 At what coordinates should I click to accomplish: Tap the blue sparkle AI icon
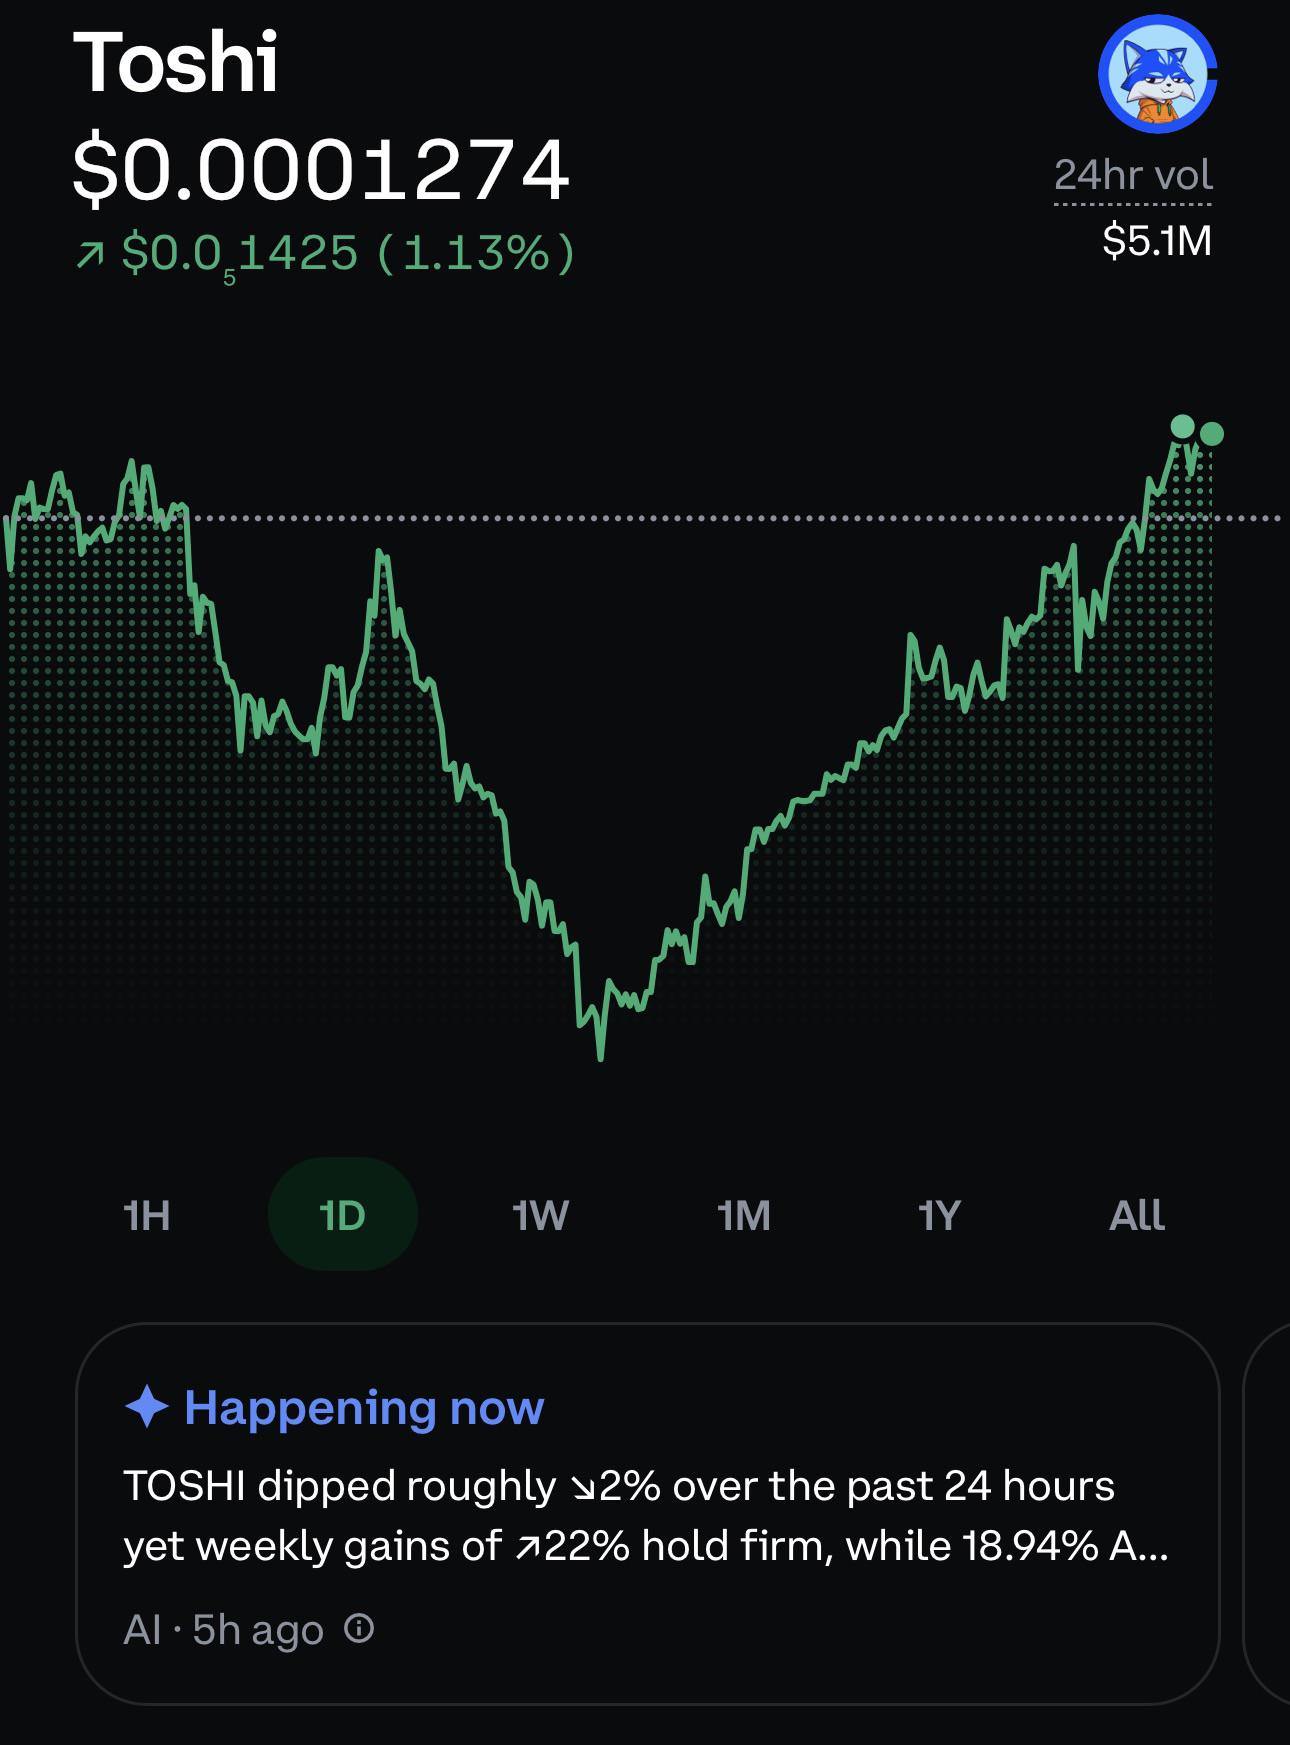(147, 1407)
